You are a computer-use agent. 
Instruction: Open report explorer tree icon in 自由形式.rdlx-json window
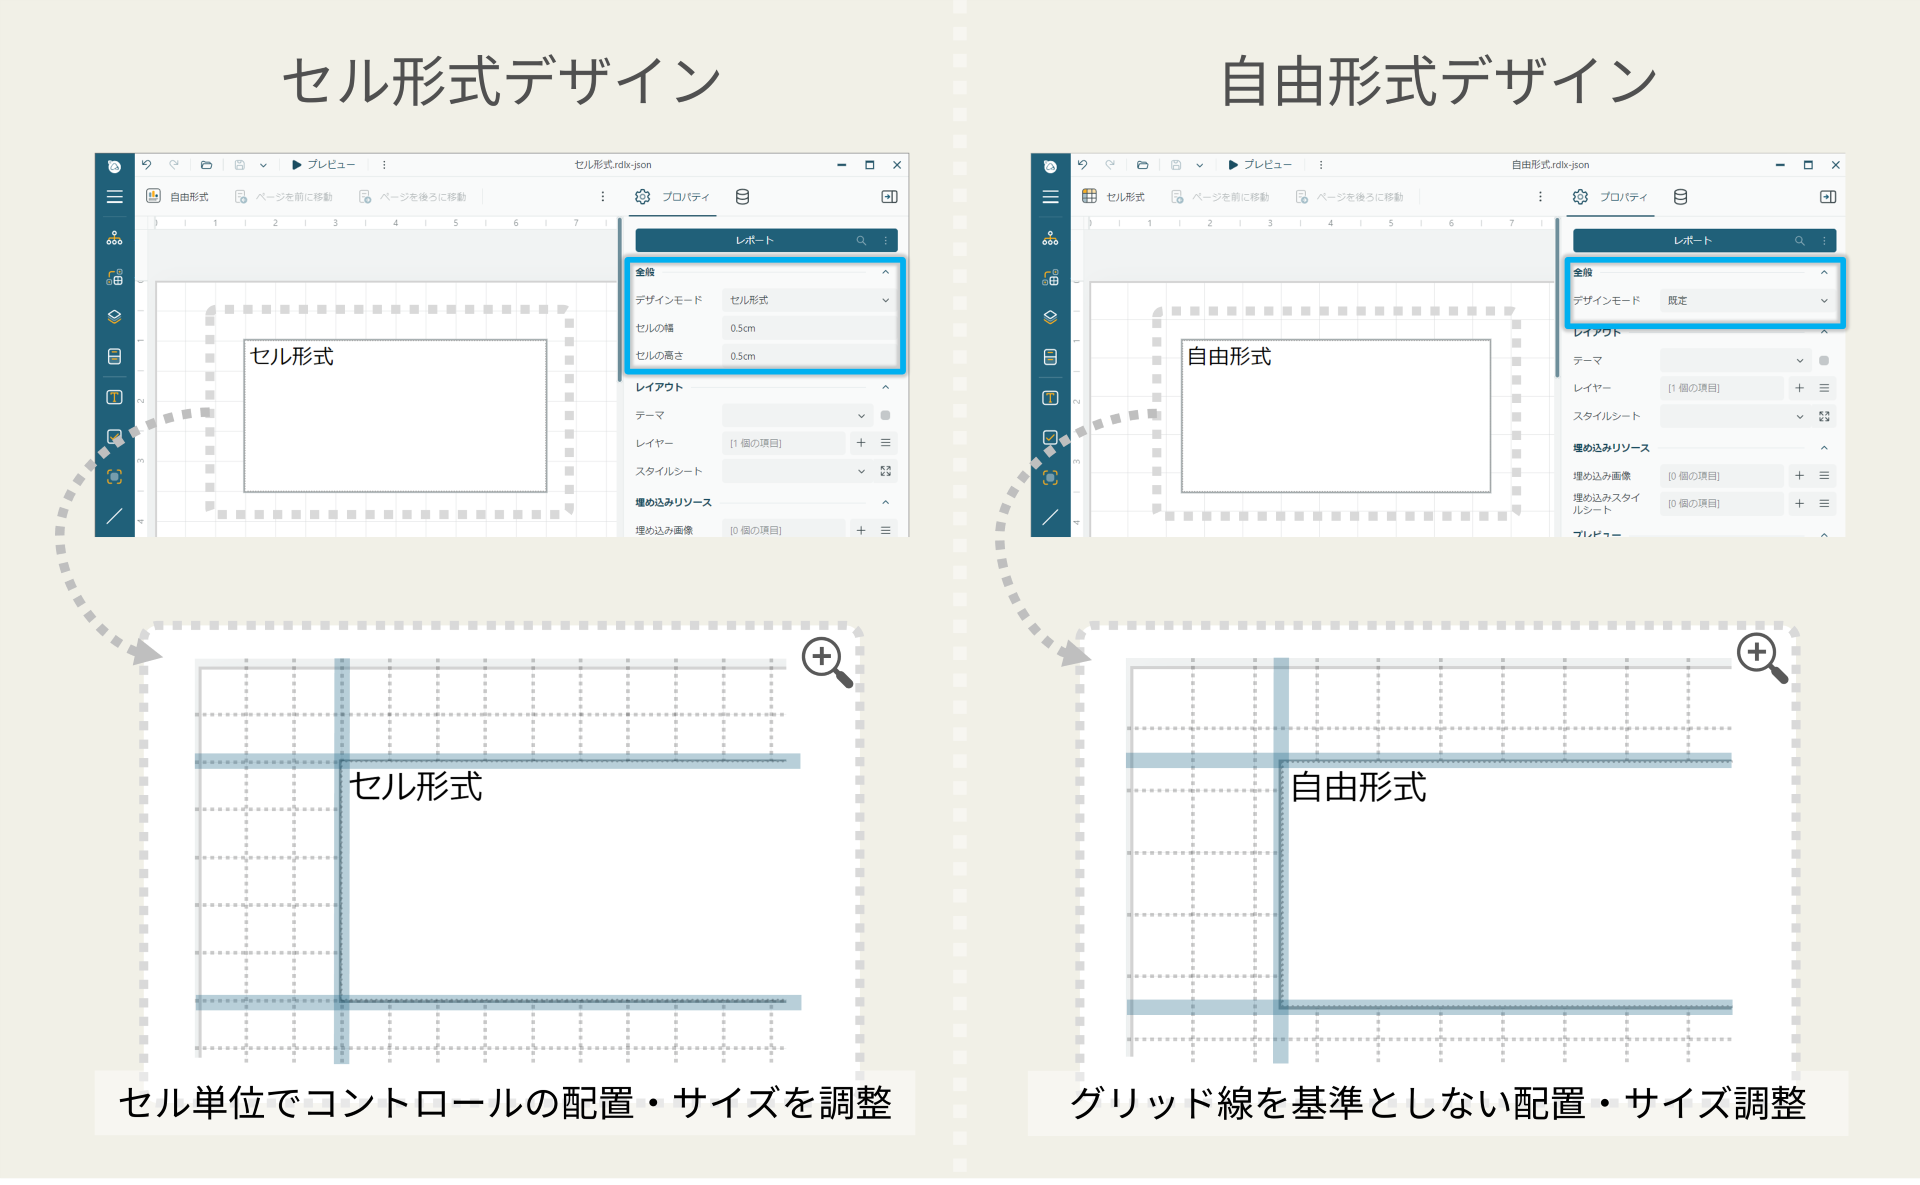[x=1050, y=238]
